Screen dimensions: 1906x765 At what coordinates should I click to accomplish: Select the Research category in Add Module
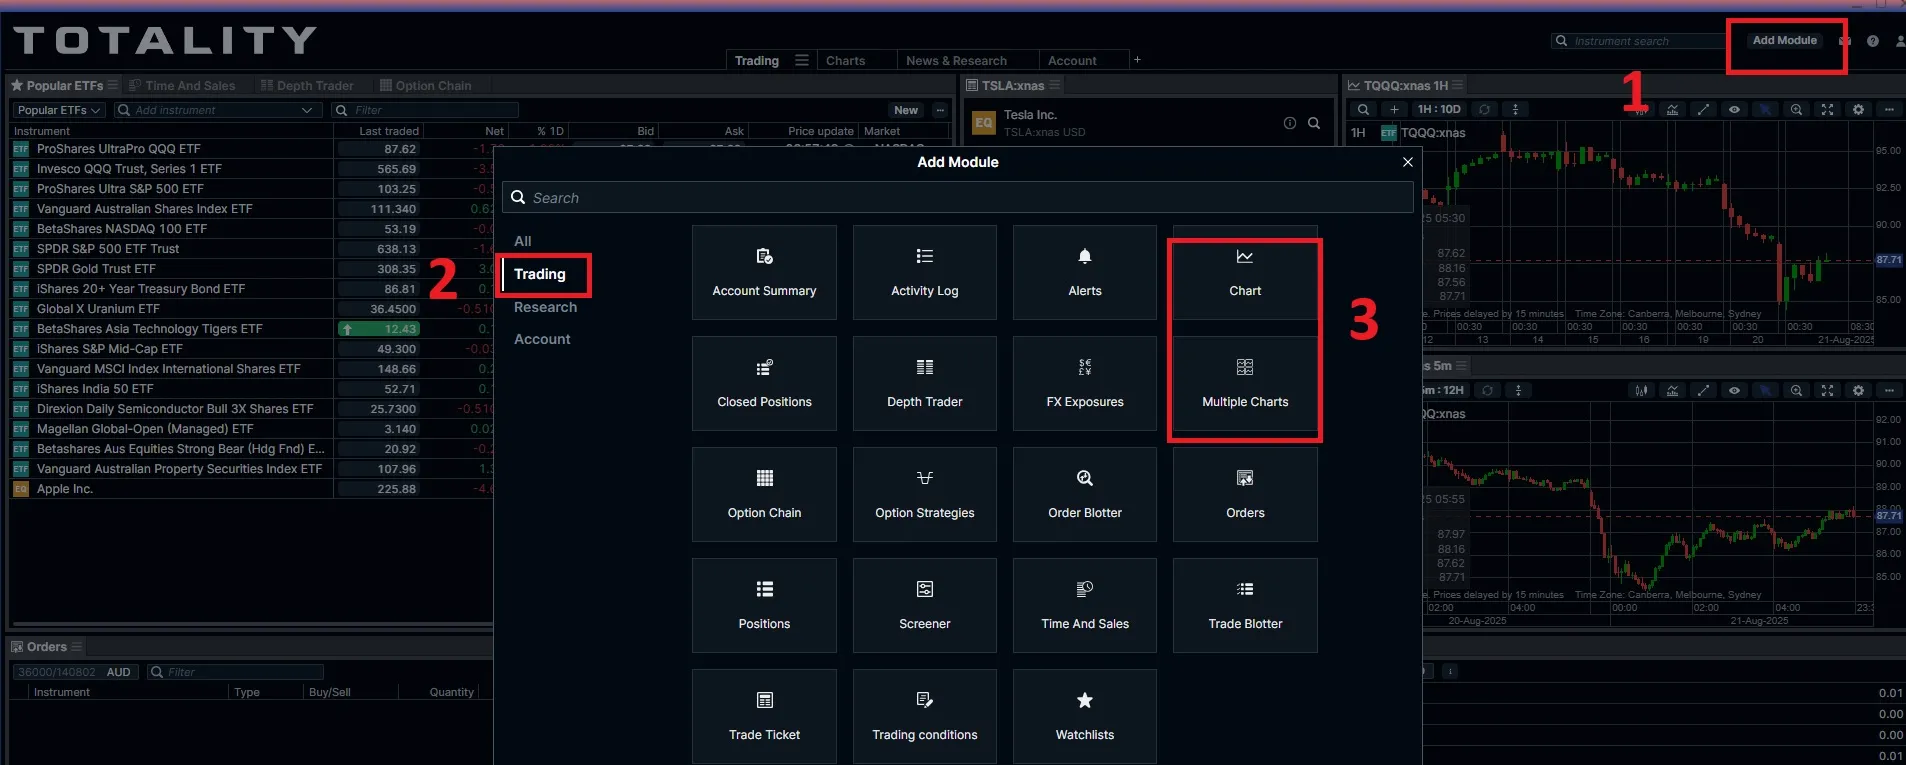coord(545,307)
